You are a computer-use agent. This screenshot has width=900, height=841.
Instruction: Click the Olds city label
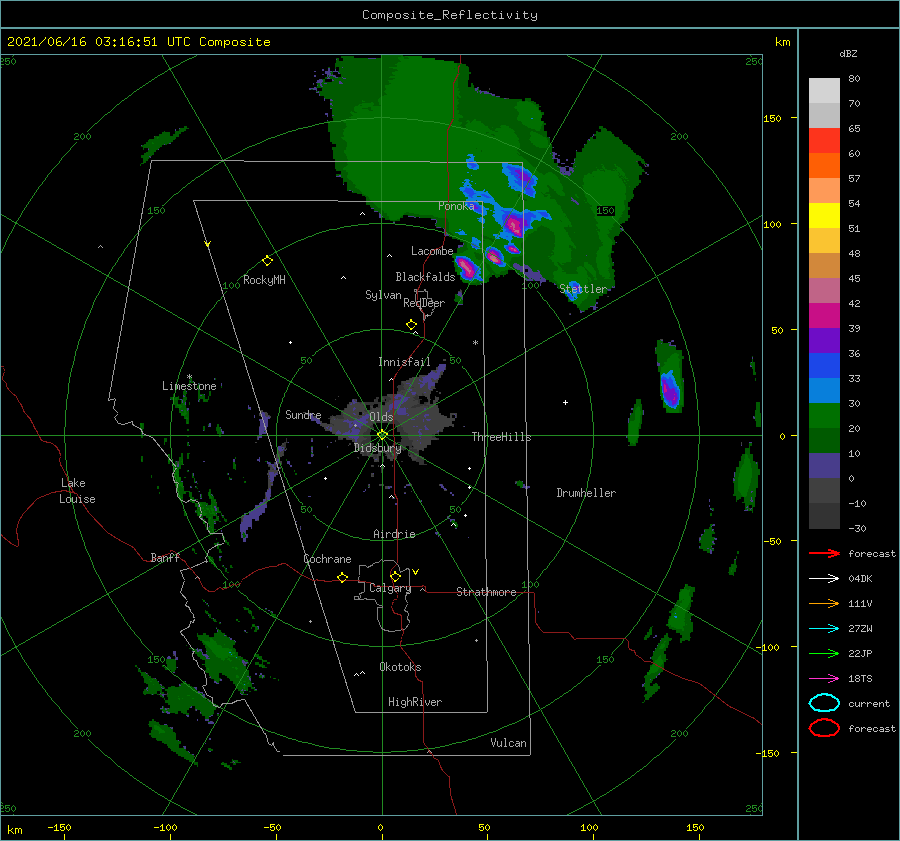coord(381,417)
